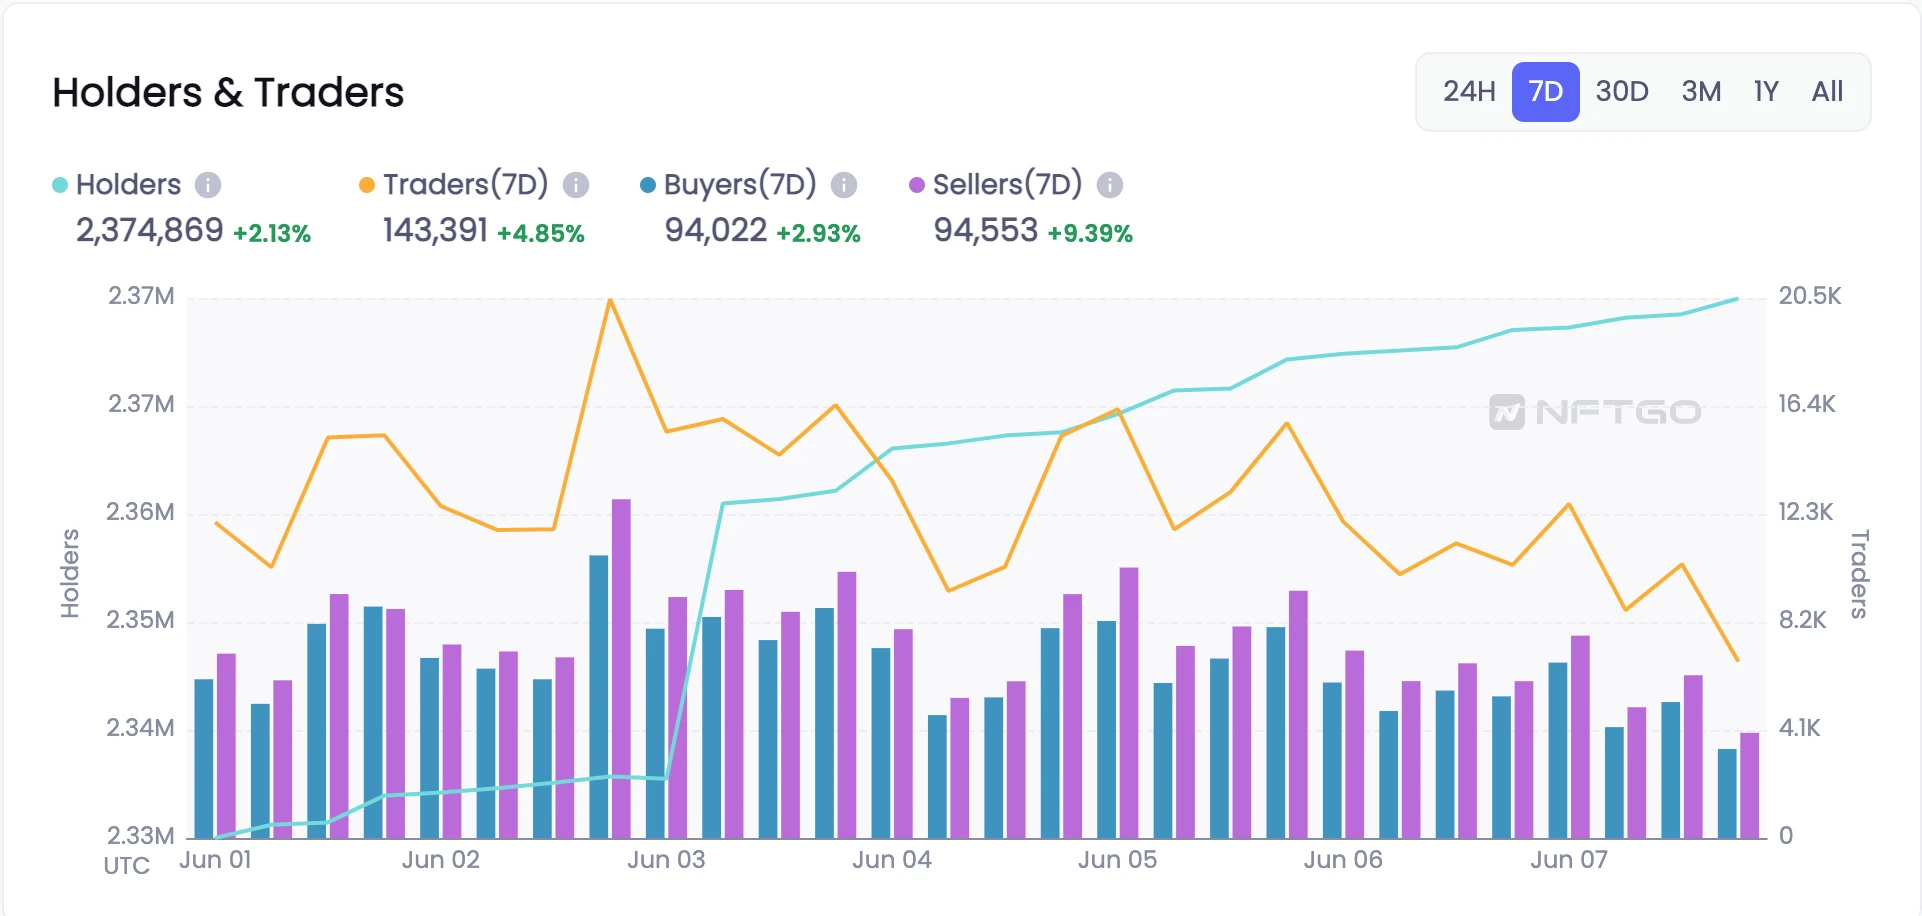1922x916 pixels.
Task: Click the info icon next to Holders
Action: 207,185
